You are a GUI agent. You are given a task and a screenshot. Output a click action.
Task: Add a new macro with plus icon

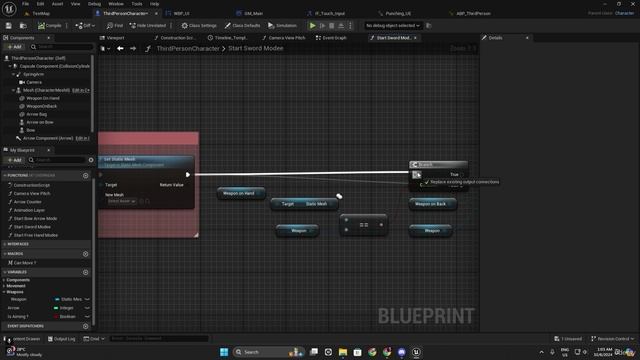pos(86,254)
